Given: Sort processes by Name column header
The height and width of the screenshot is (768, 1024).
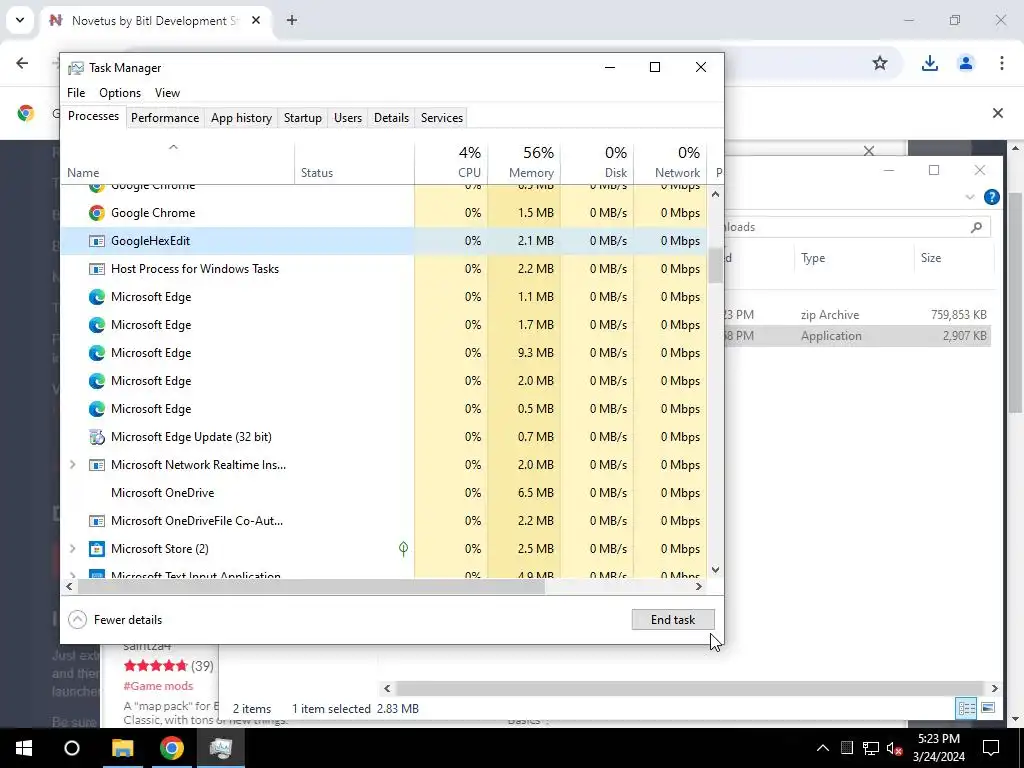Looking at the screenshot, I should click(x=177, y=162).
